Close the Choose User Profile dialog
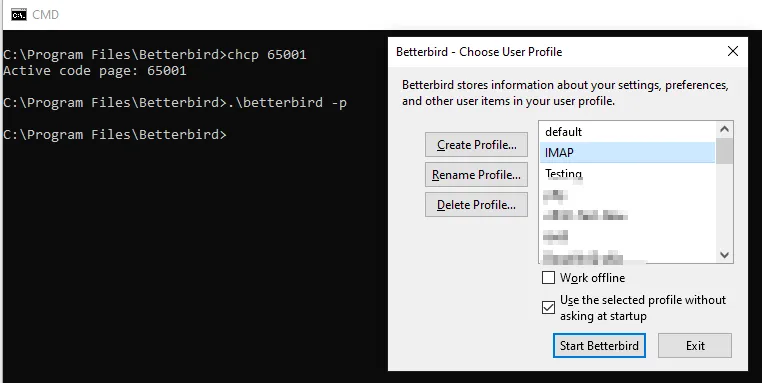The height and width of the screenshot is (383, 762). 733,51
